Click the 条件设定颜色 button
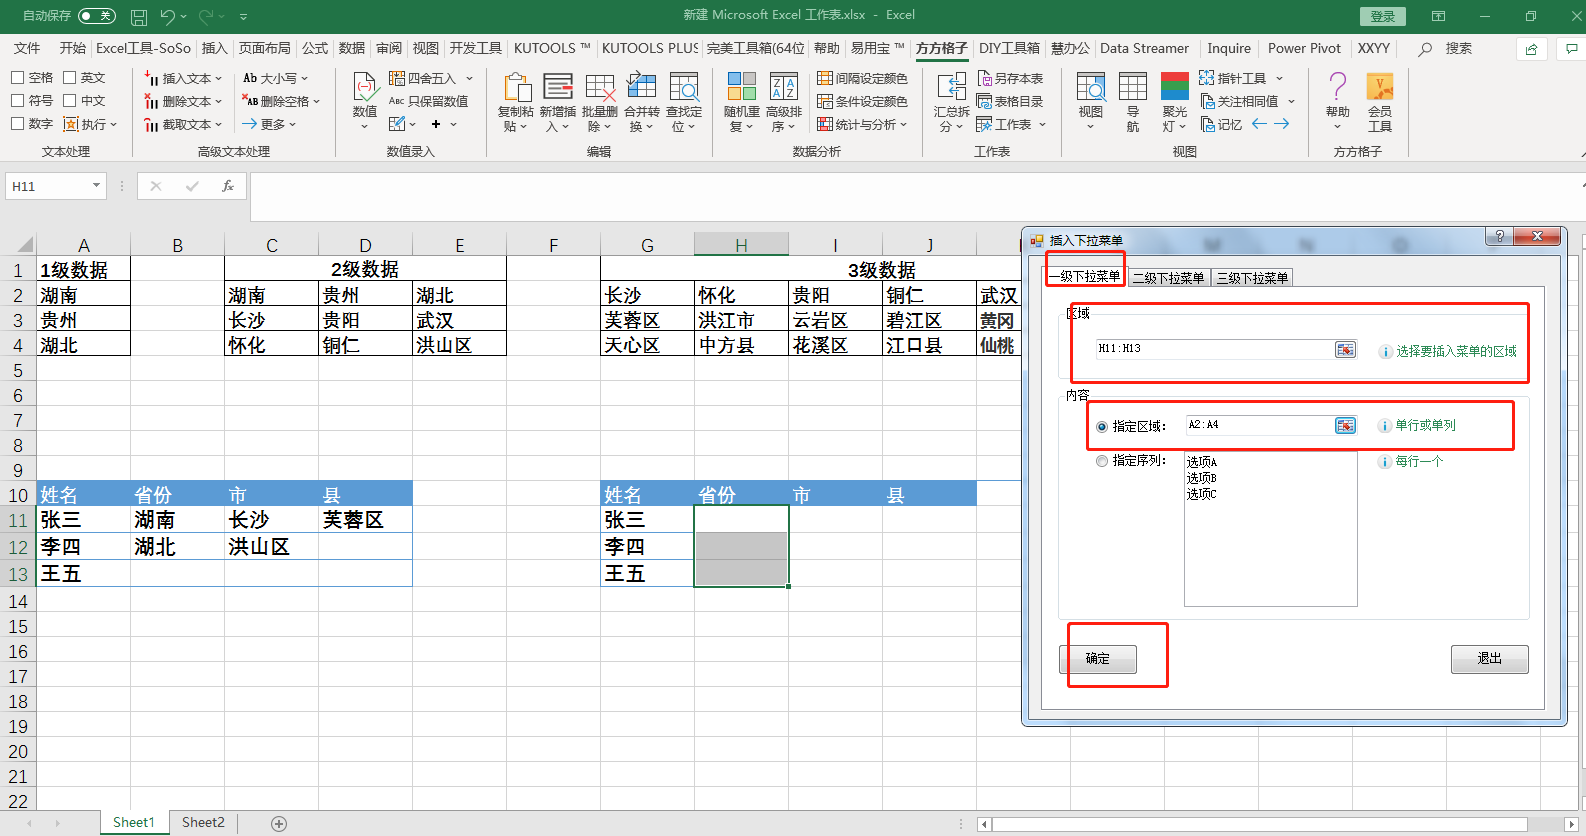 (862, 101)
